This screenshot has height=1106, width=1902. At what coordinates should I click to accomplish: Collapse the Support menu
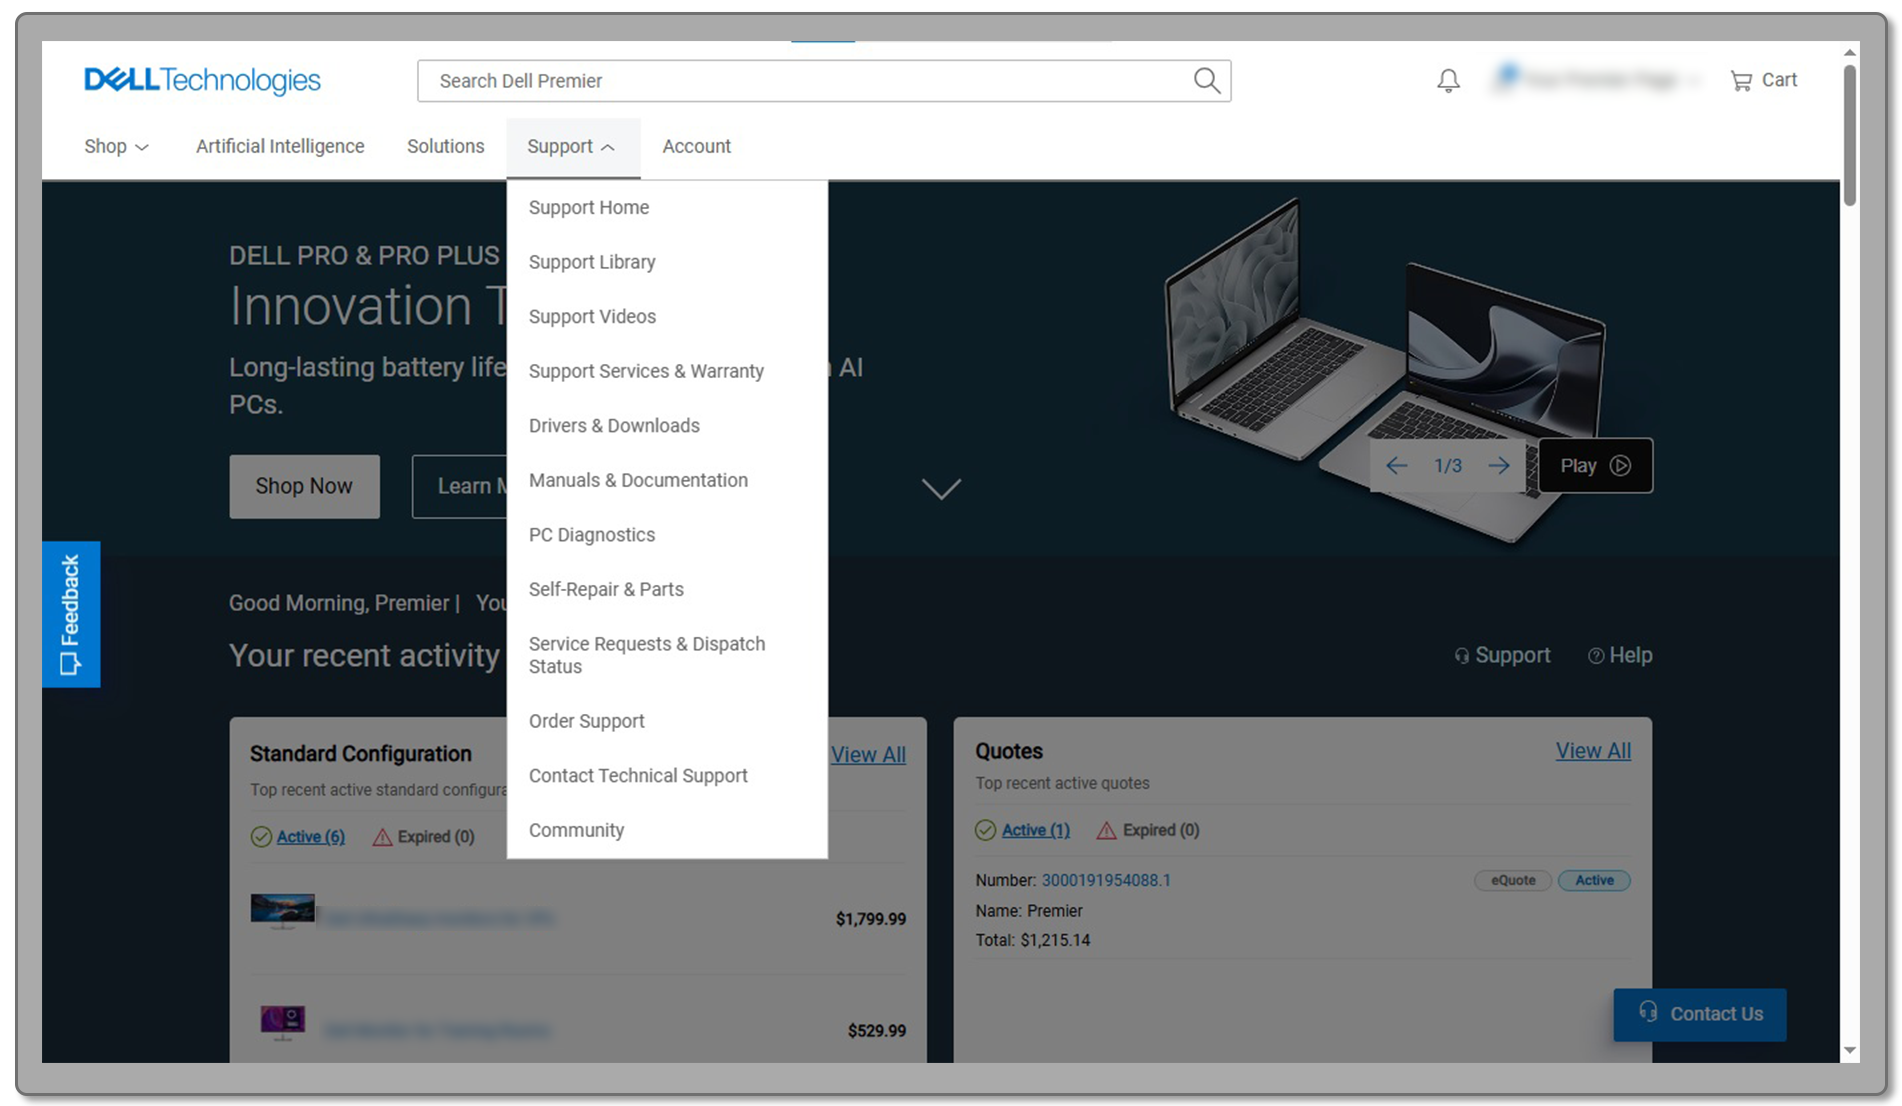572,147
